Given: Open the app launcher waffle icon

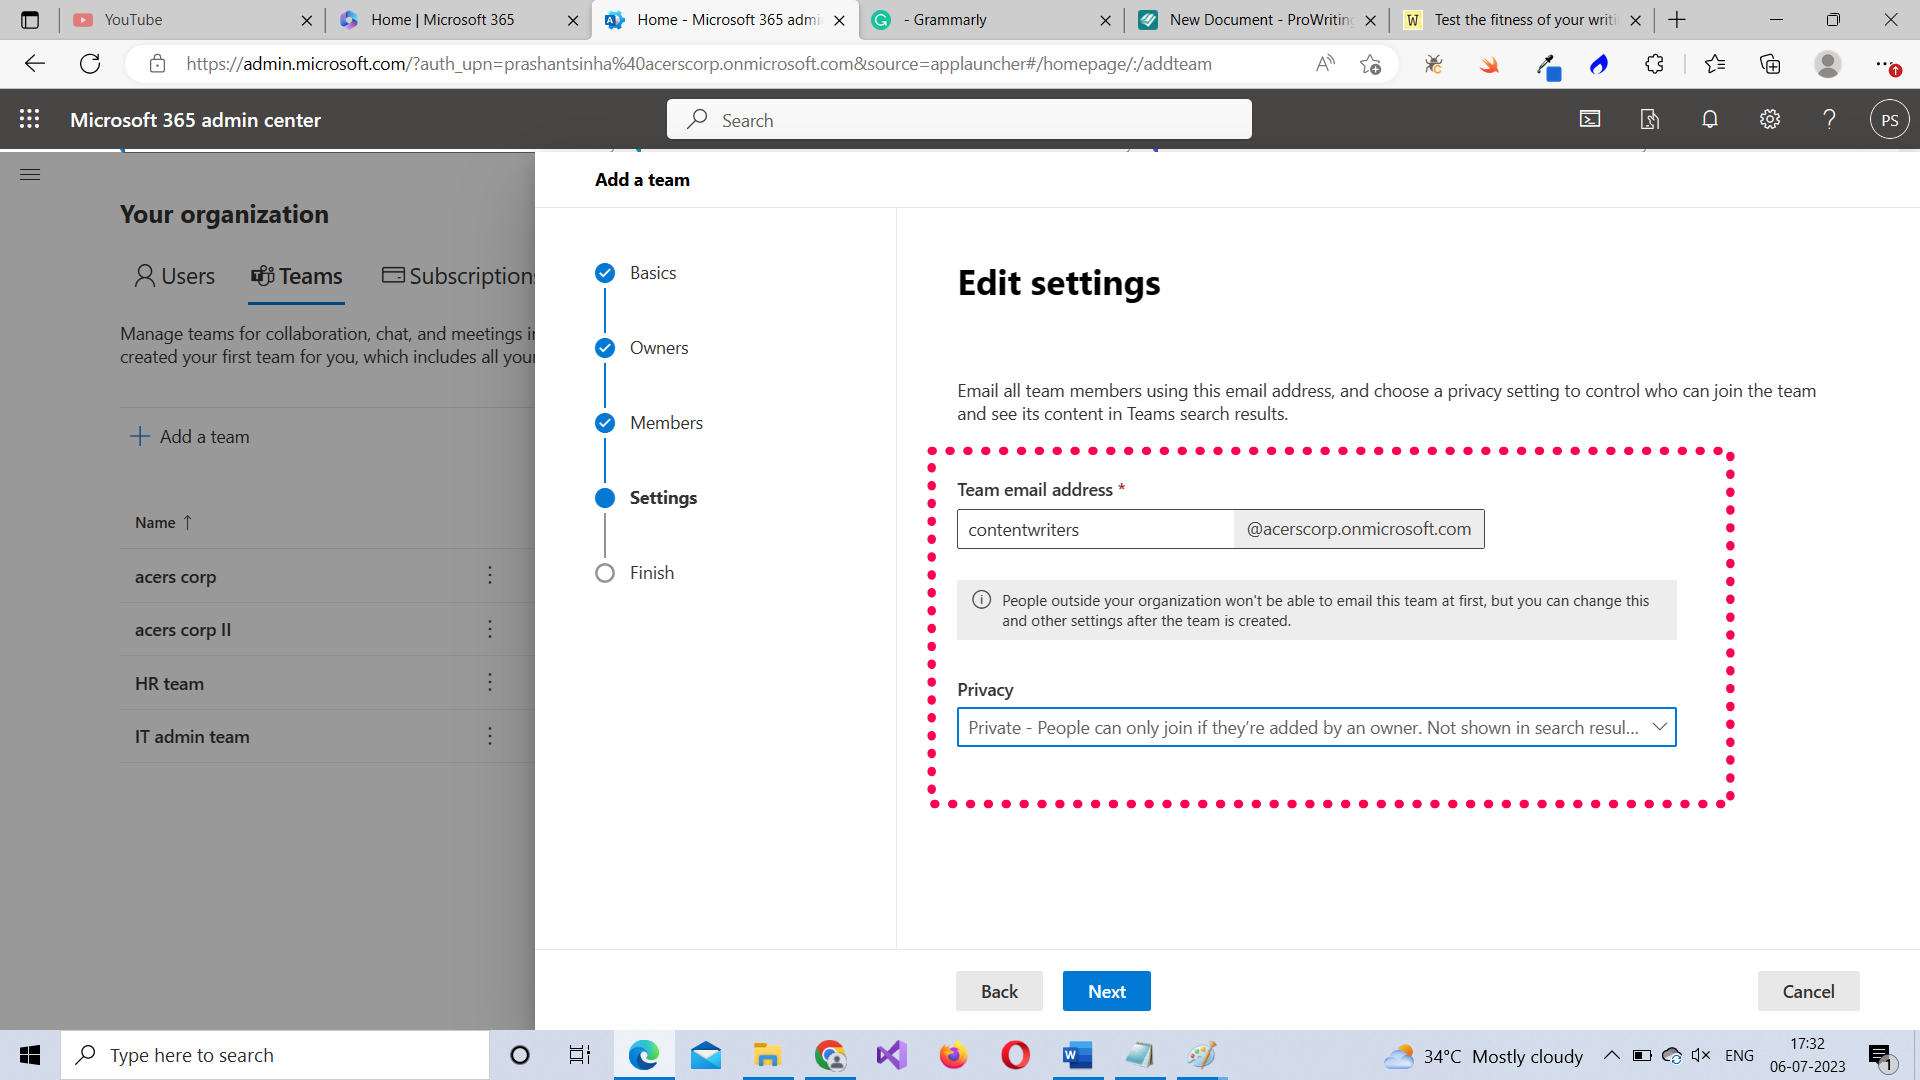Looking at the screenshot, I should (x=30, y=119).
